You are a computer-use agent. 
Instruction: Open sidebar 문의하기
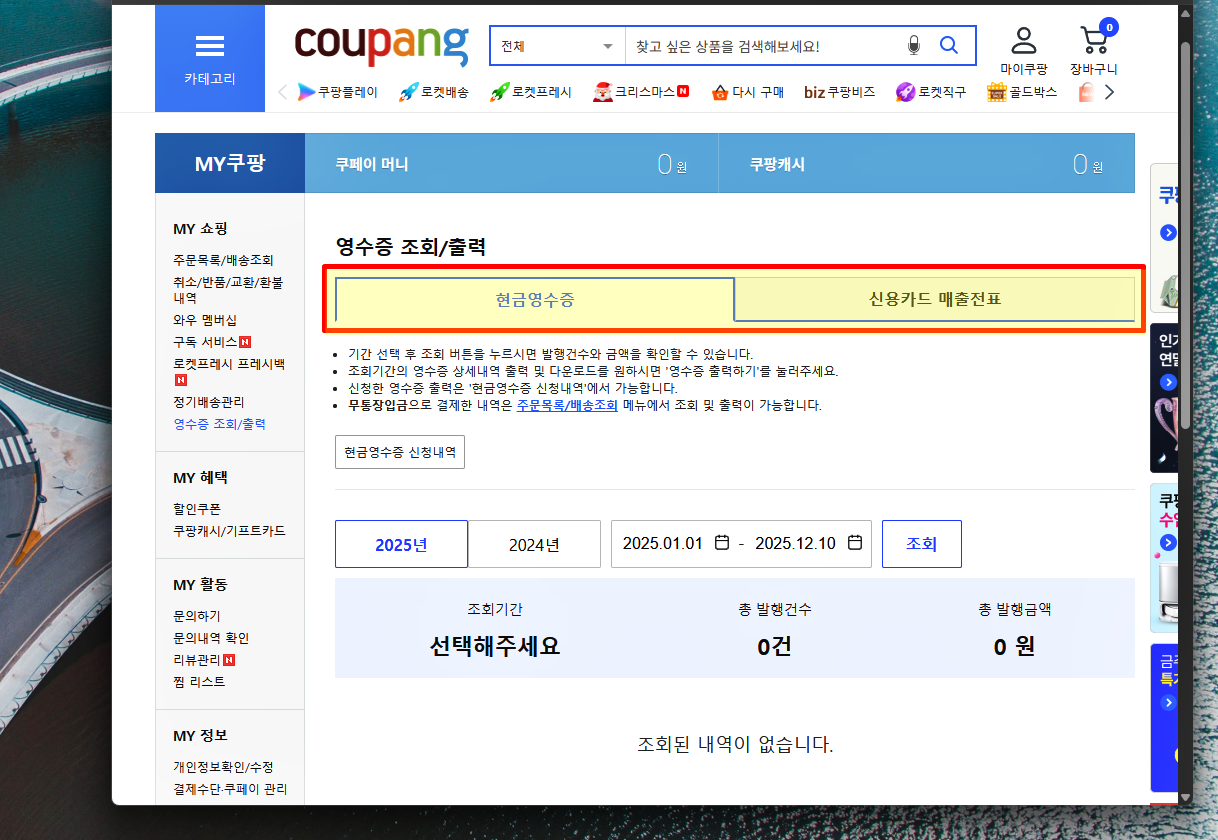[x=197, y=616]
